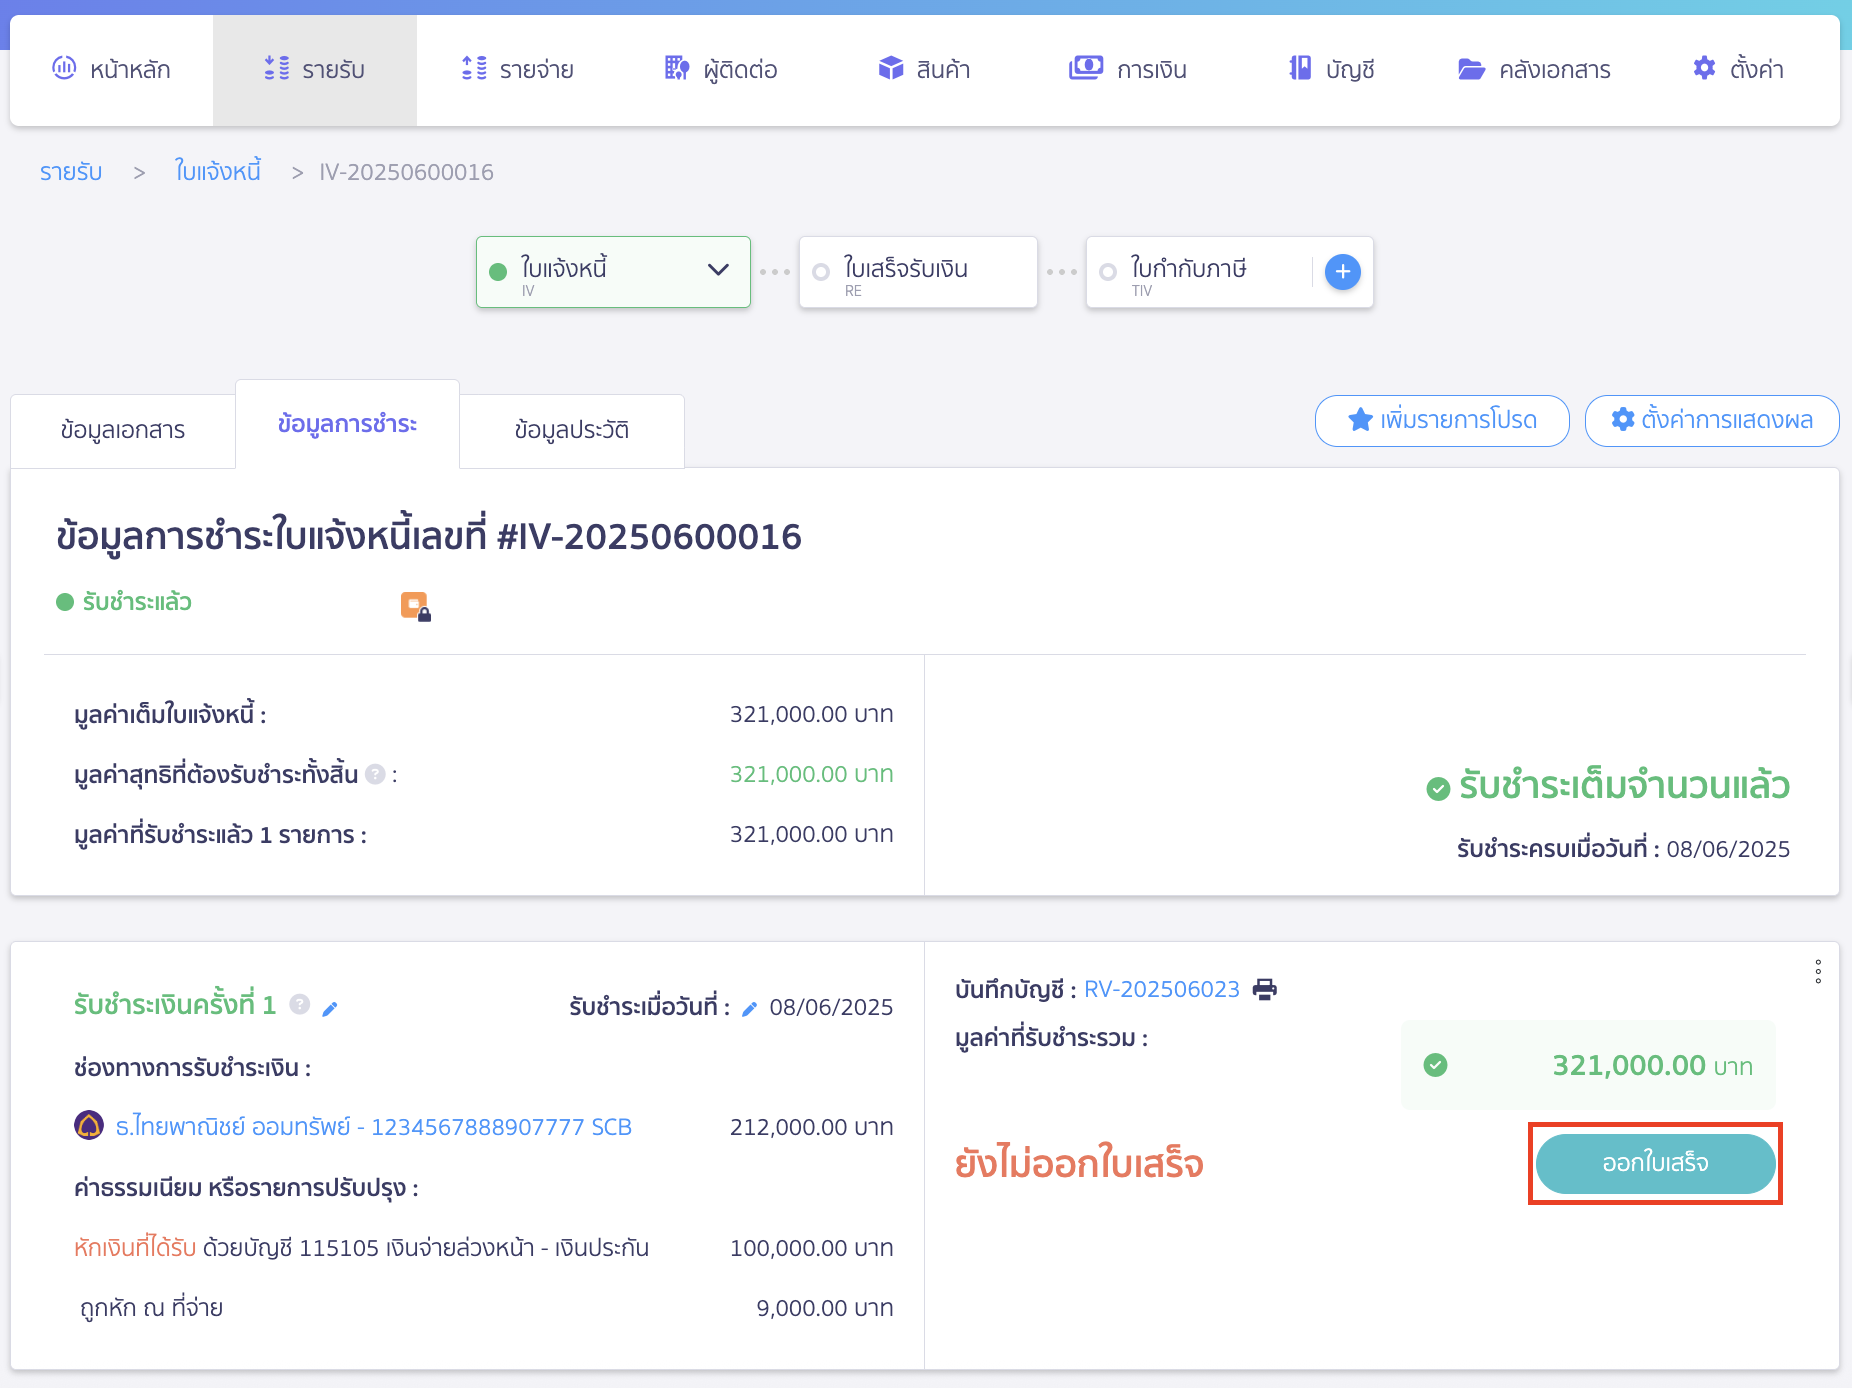This screenshot has height=1388, width=1852.
Task: Open the three-dot menu on payment card
Action: pos(1817,971)
